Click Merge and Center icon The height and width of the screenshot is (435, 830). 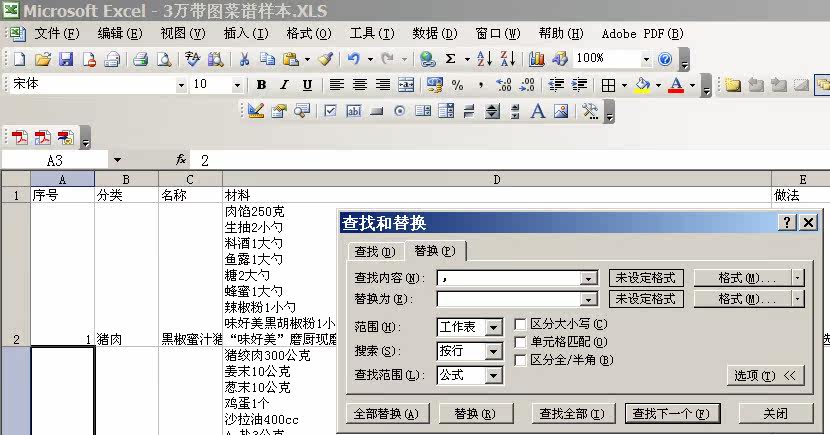pyautogui.click(x=406, y=85)
